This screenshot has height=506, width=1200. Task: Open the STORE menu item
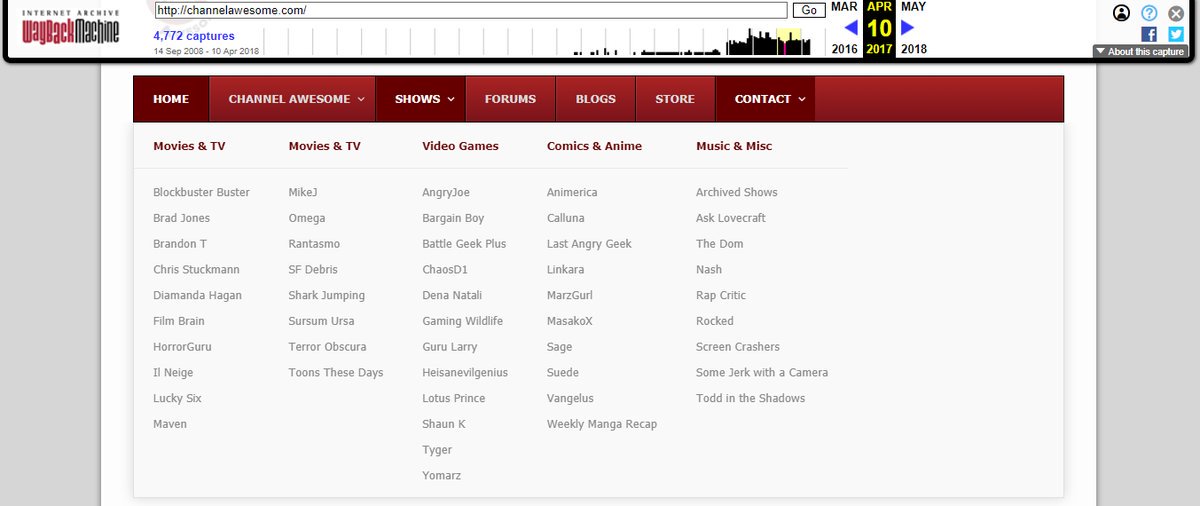click(x=675, y=99)
